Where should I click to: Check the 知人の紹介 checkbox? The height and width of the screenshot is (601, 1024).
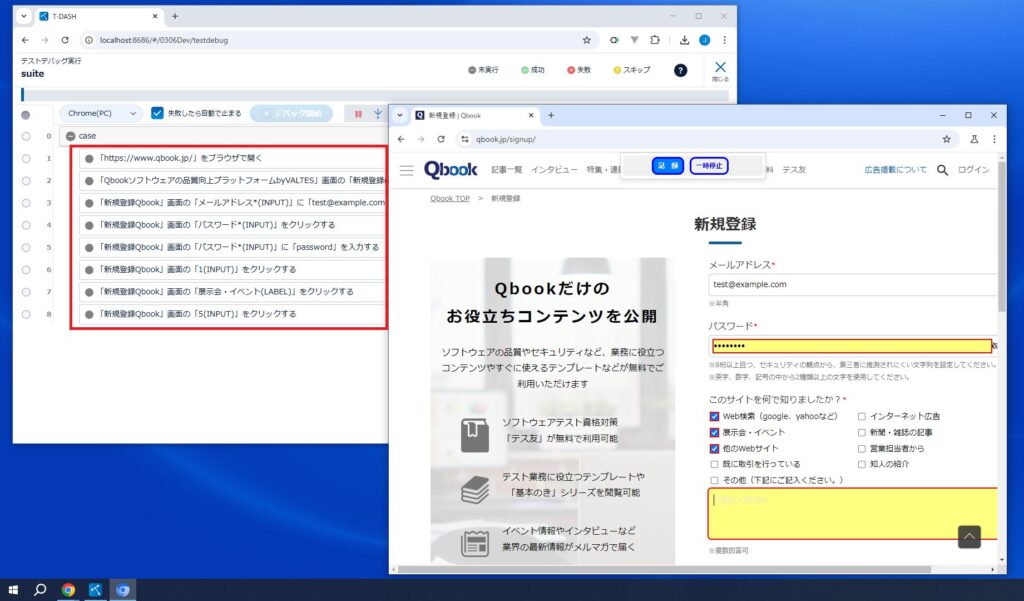861,464
